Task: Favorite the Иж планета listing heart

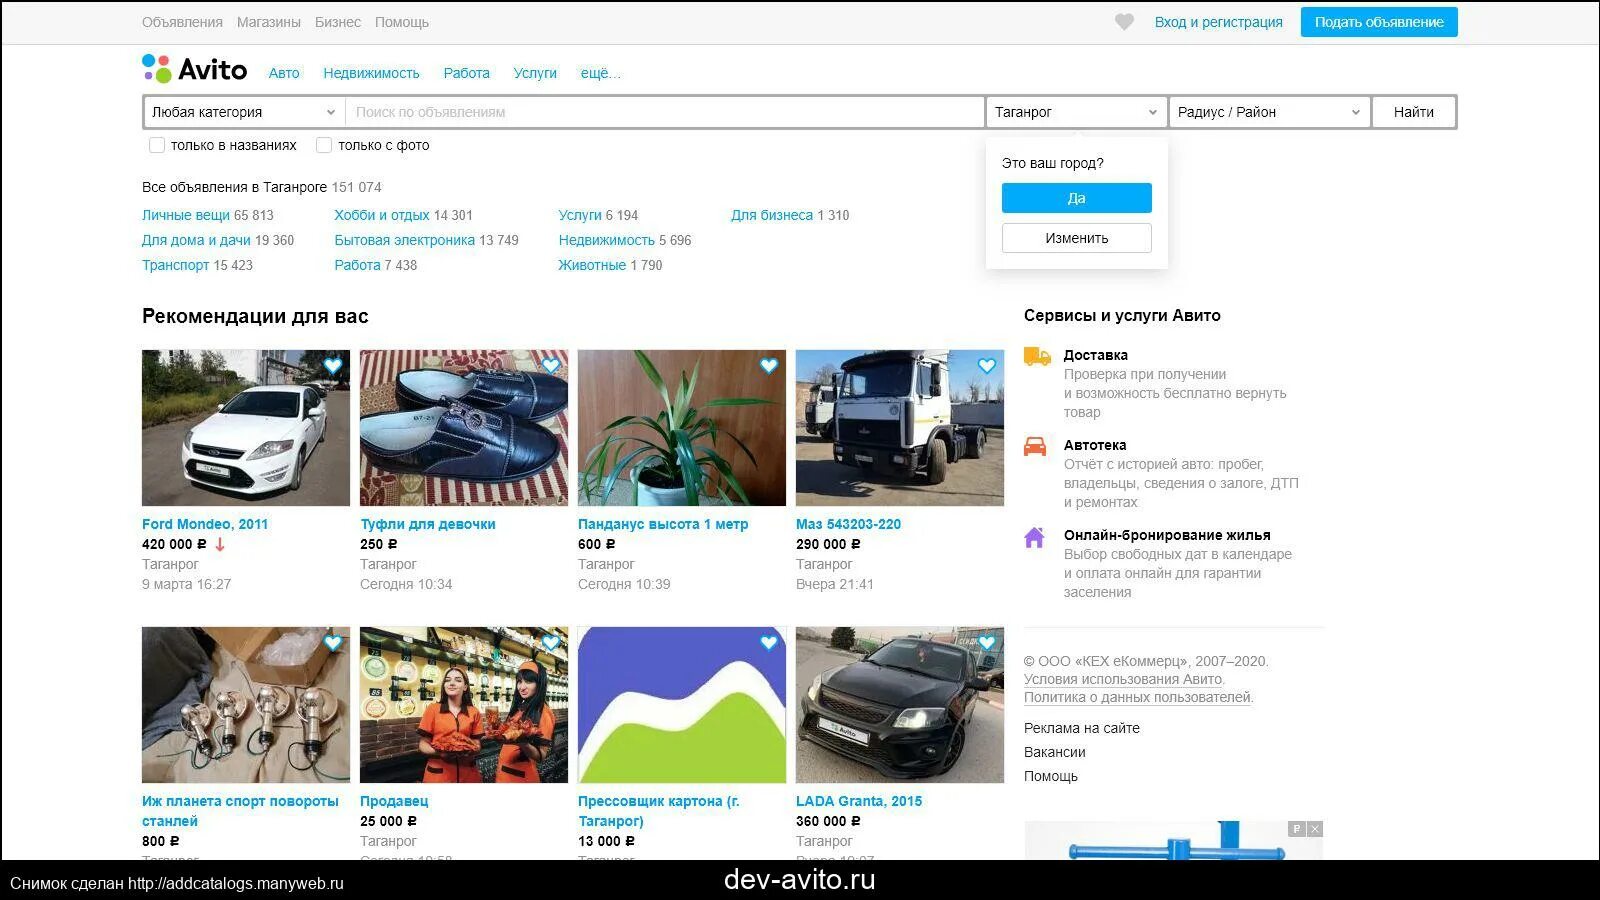Action: (333, 643)
